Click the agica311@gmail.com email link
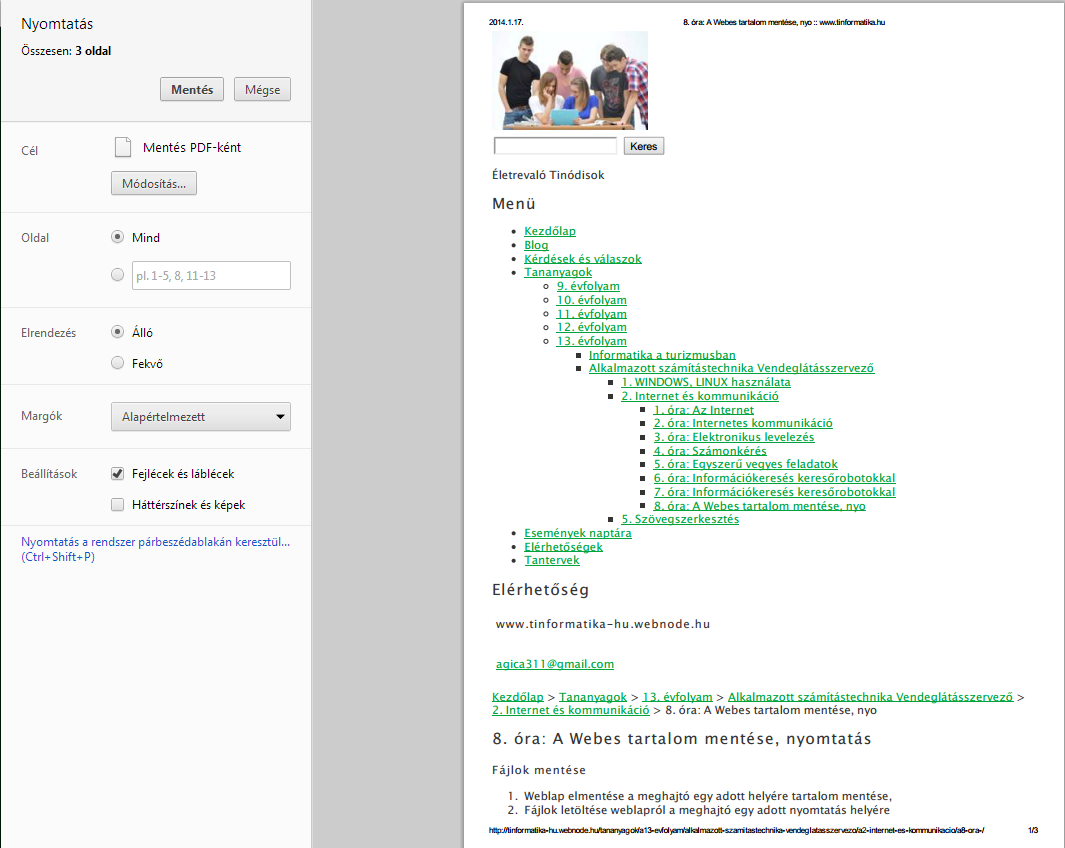1065x848 pixels. tap(555, 664)
